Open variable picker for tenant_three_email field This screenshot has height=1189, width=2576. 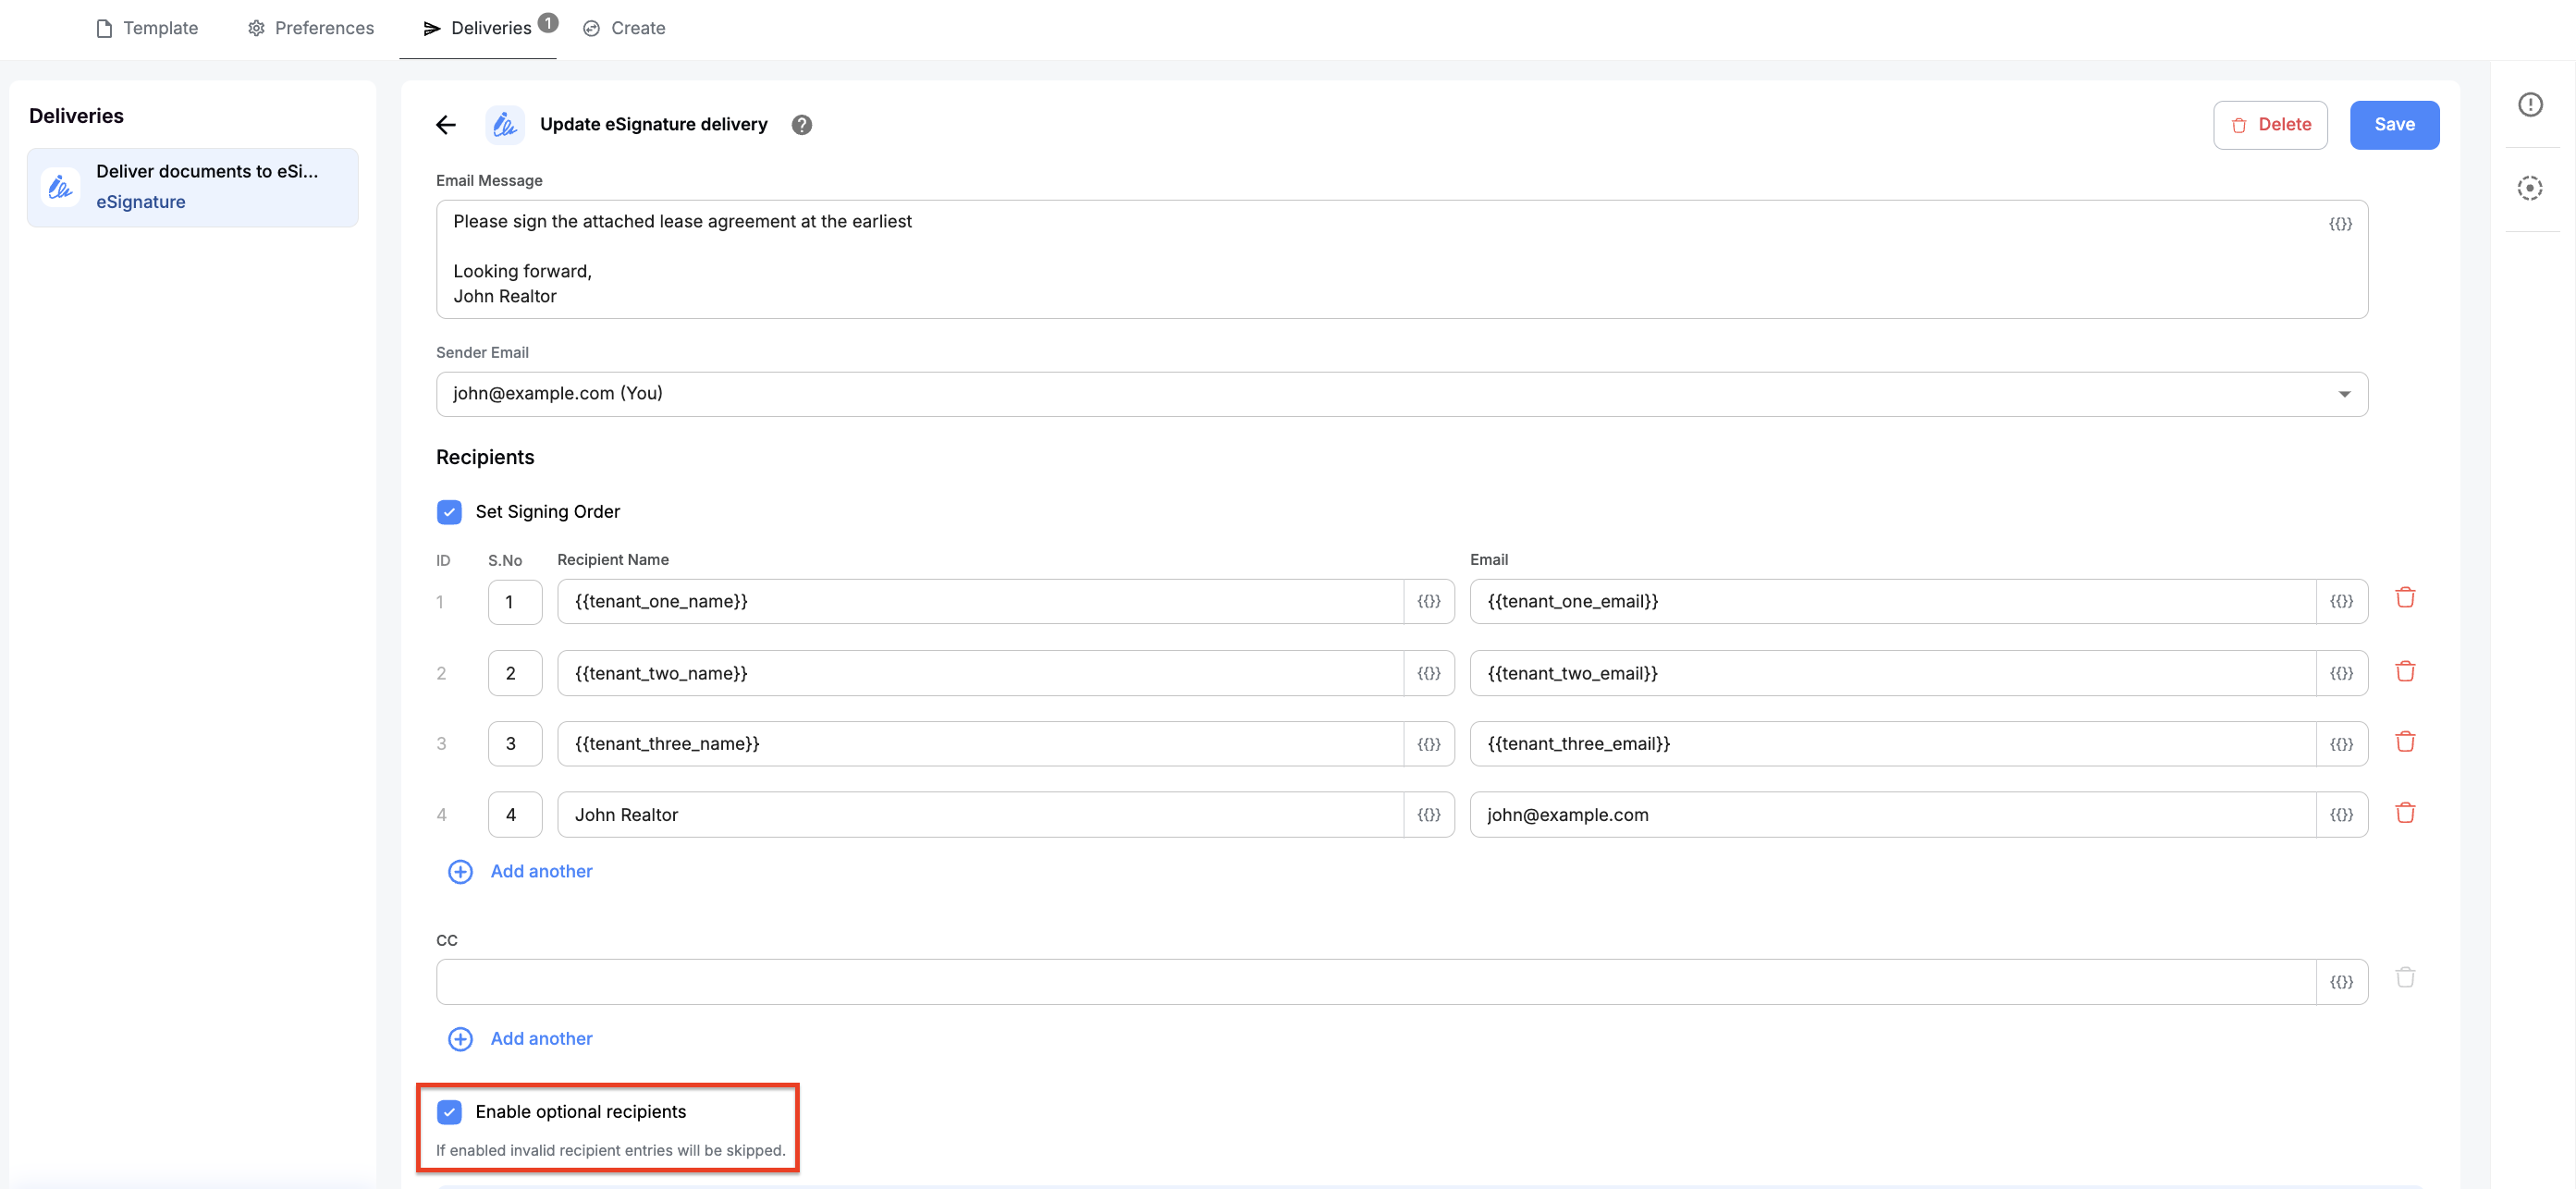click(x=2341, y=744)
